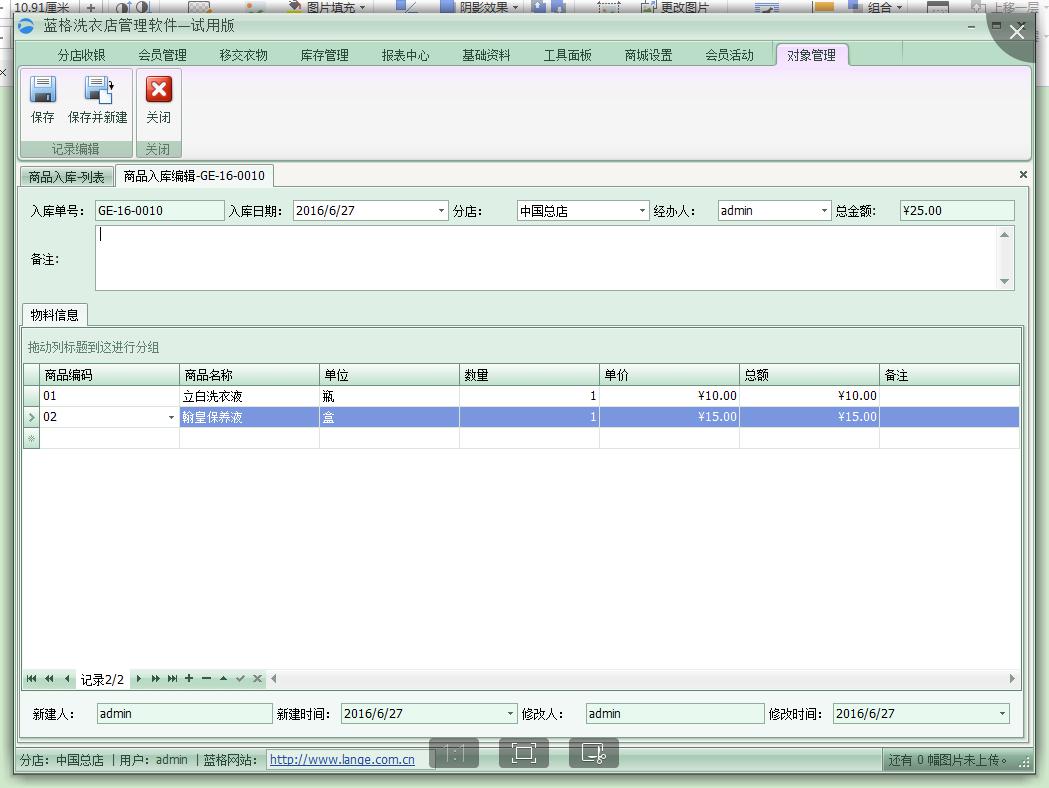The image size is (1049, 788).
Task: Click the 修改人 admin field
Action: [674, 714]
